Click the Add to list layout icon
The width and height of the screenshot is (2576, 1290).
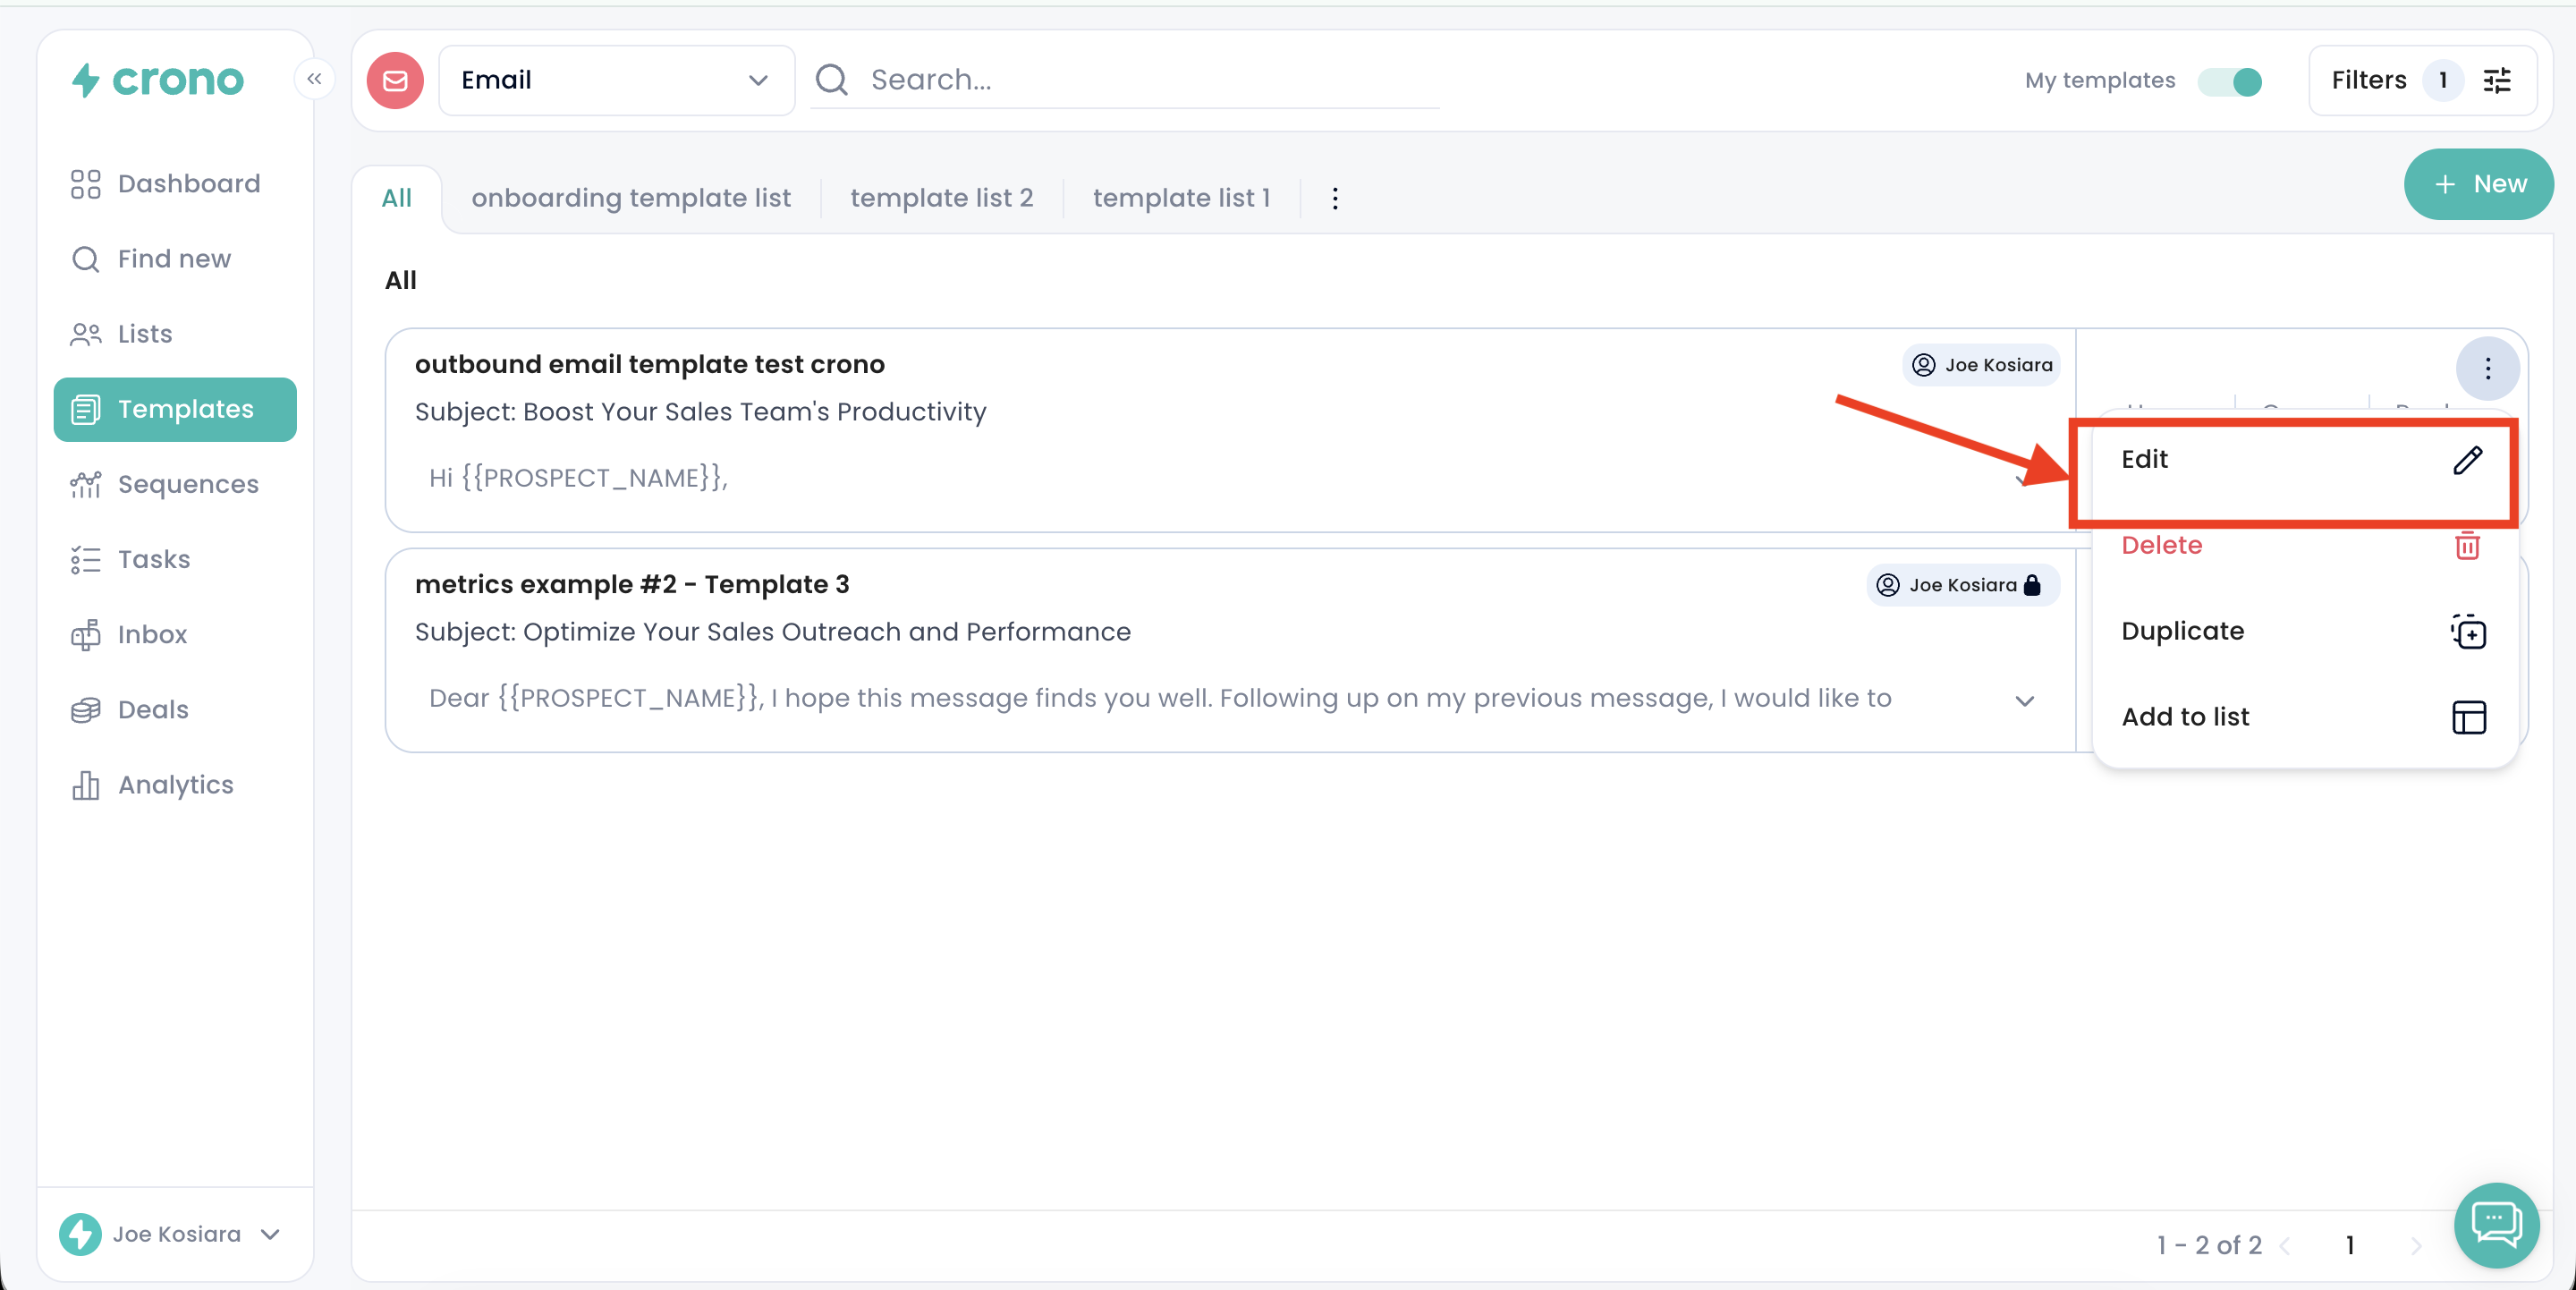2467,717
